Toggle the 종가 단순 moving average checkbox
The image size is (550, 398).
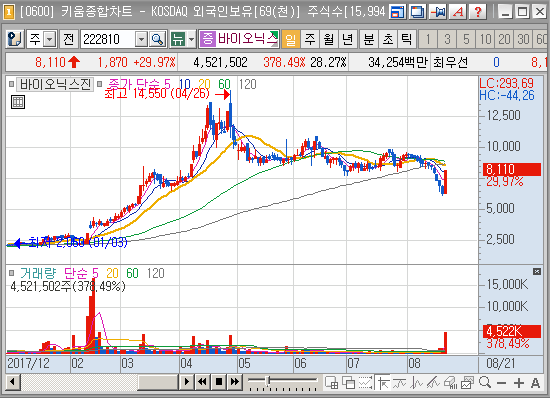pos(100,84)
